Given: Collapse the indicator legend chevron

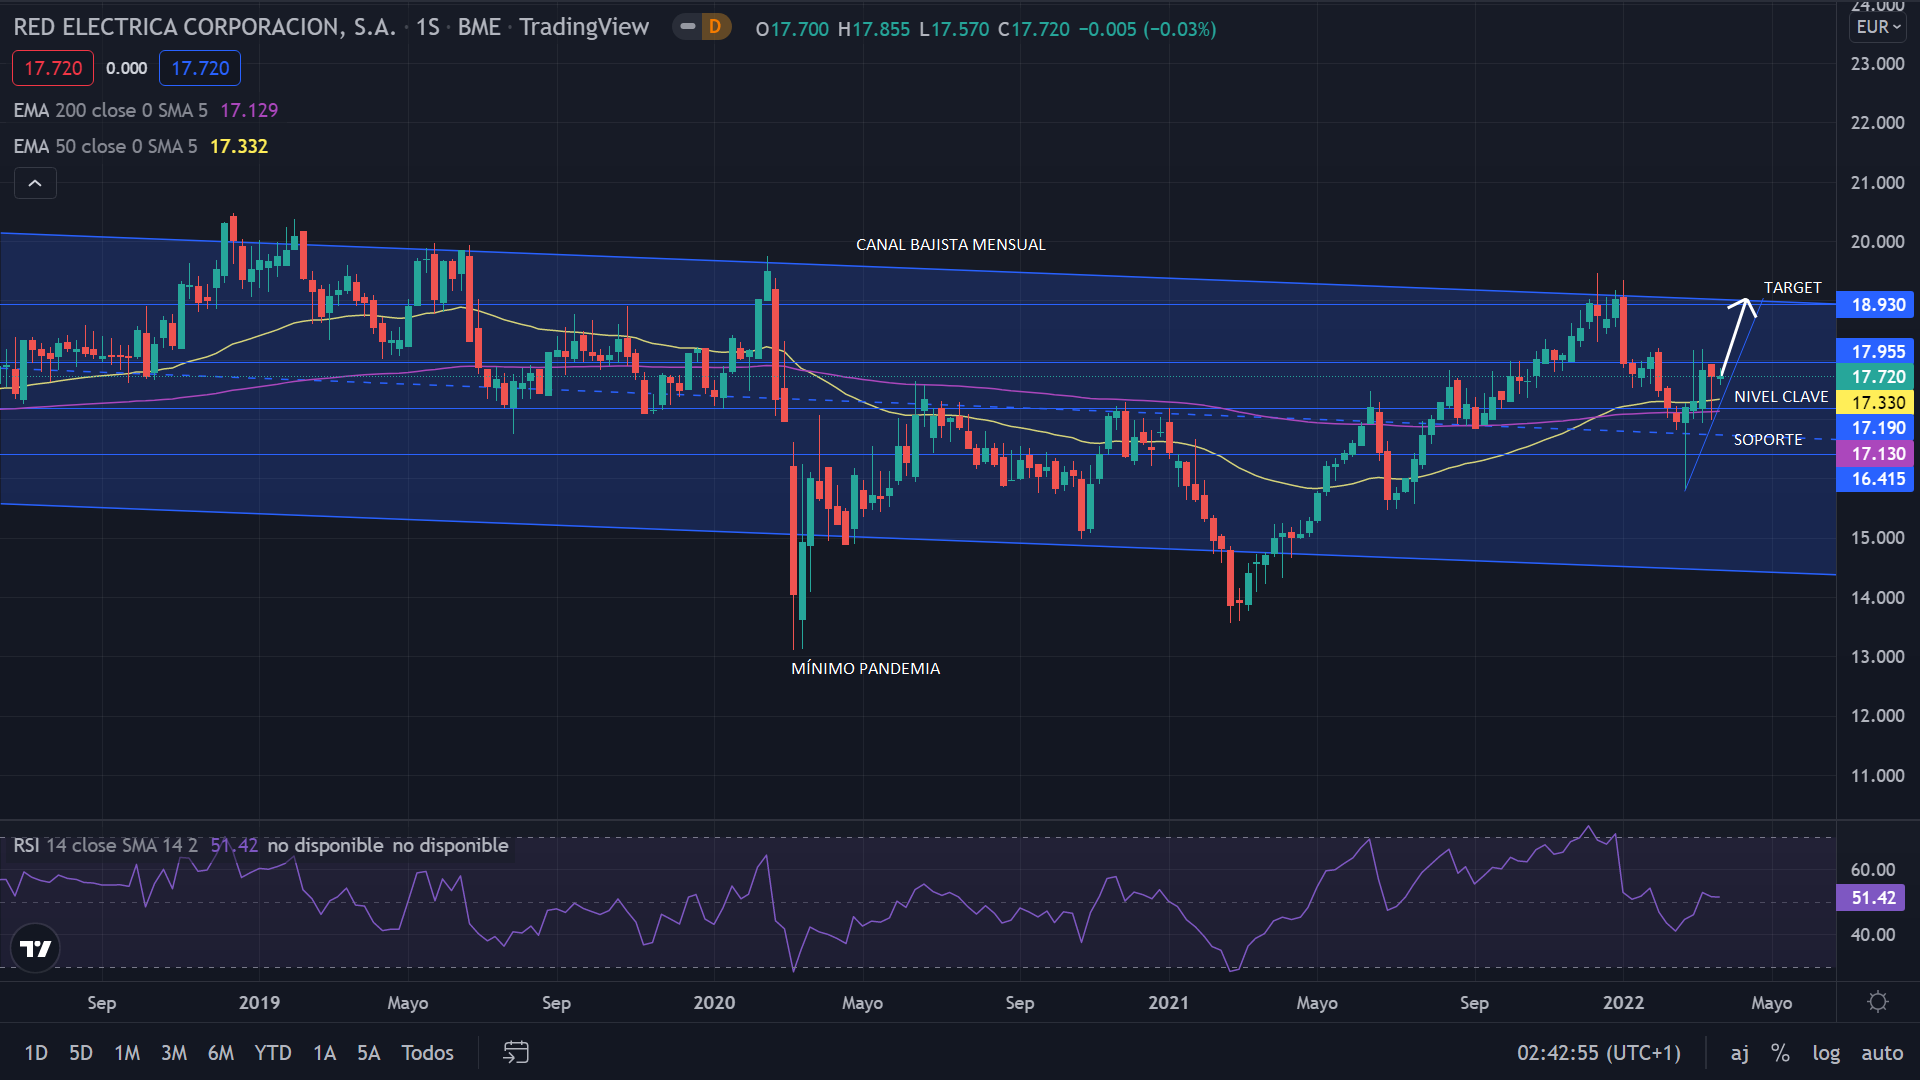Looking at the screenshot, I should tap(35, 184).
